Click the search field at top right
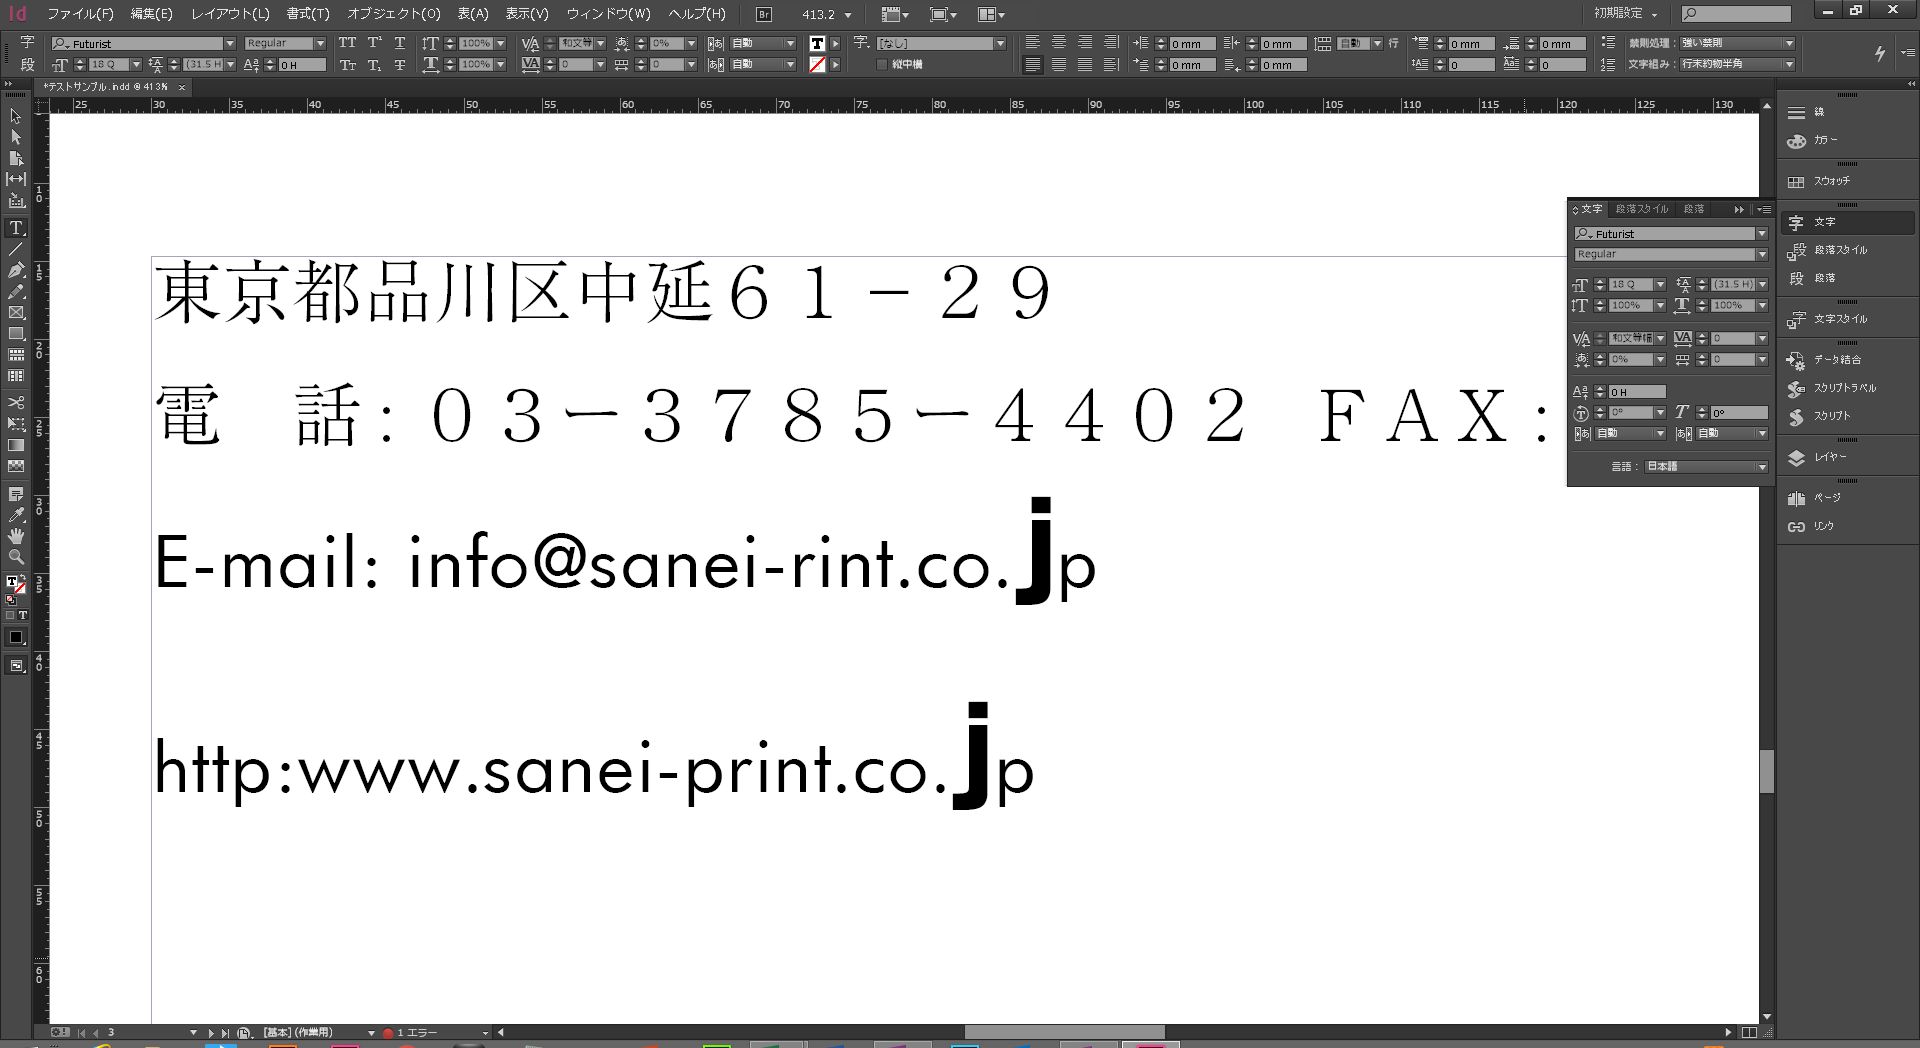This screenshot has width=1920, height=1048. click(1736, 14)
